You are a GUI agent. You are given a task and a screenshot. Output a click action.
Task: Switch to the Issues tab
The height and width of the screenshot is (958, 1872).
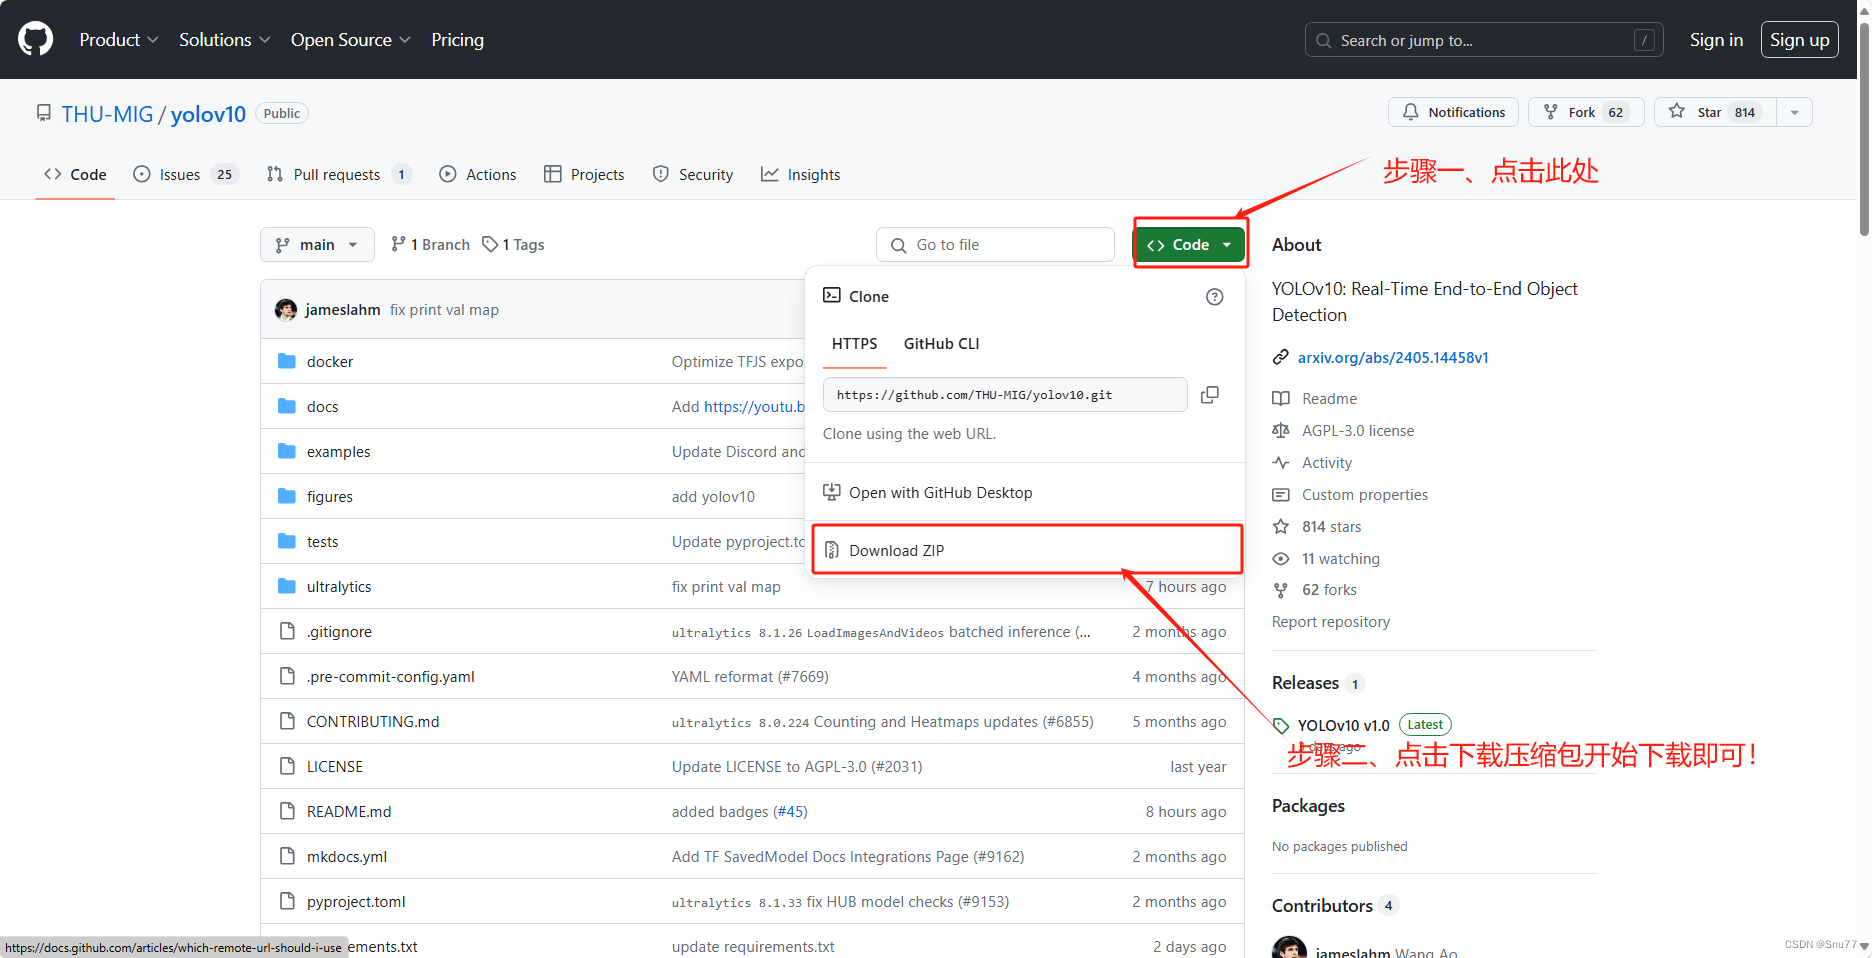coord(185,174)
